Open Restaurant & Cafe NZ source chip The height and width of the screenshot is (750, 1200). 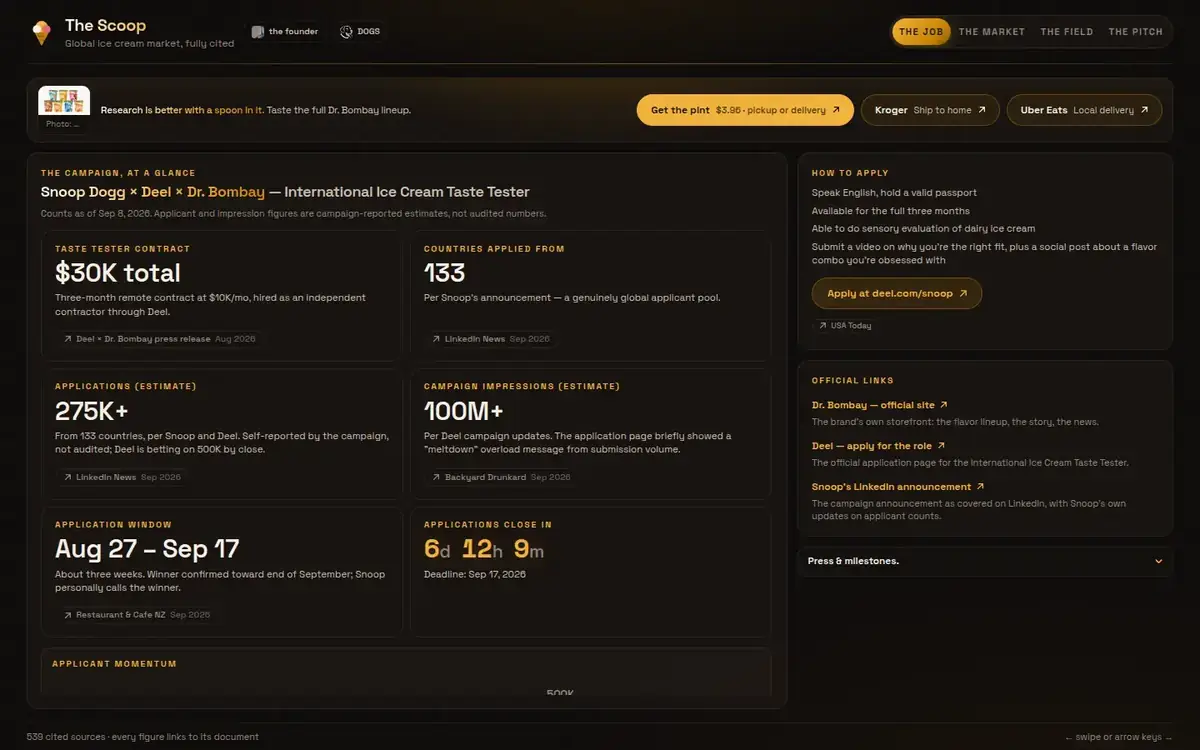tap(136, 615)
